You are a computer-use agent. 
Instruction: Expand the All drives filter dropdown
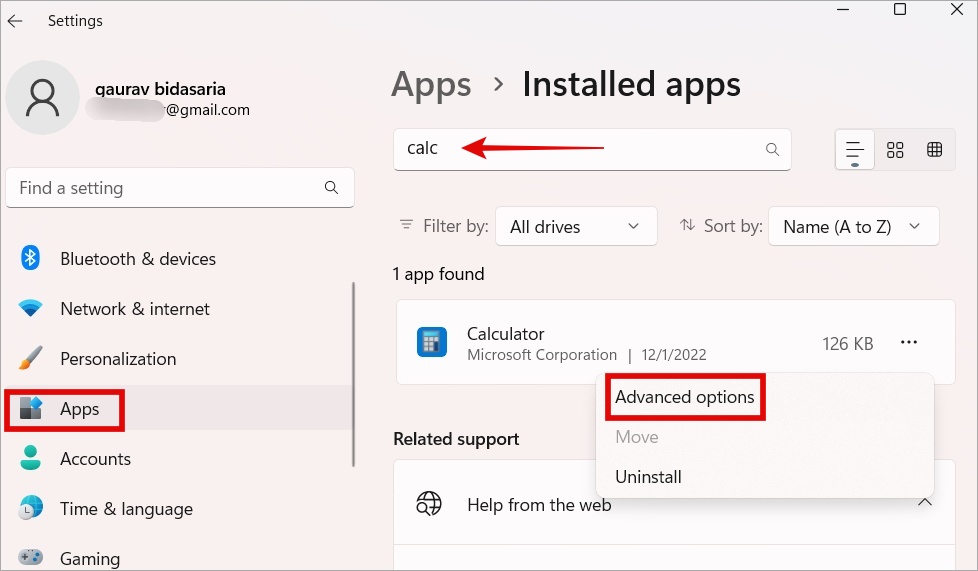tap(575, 227)
